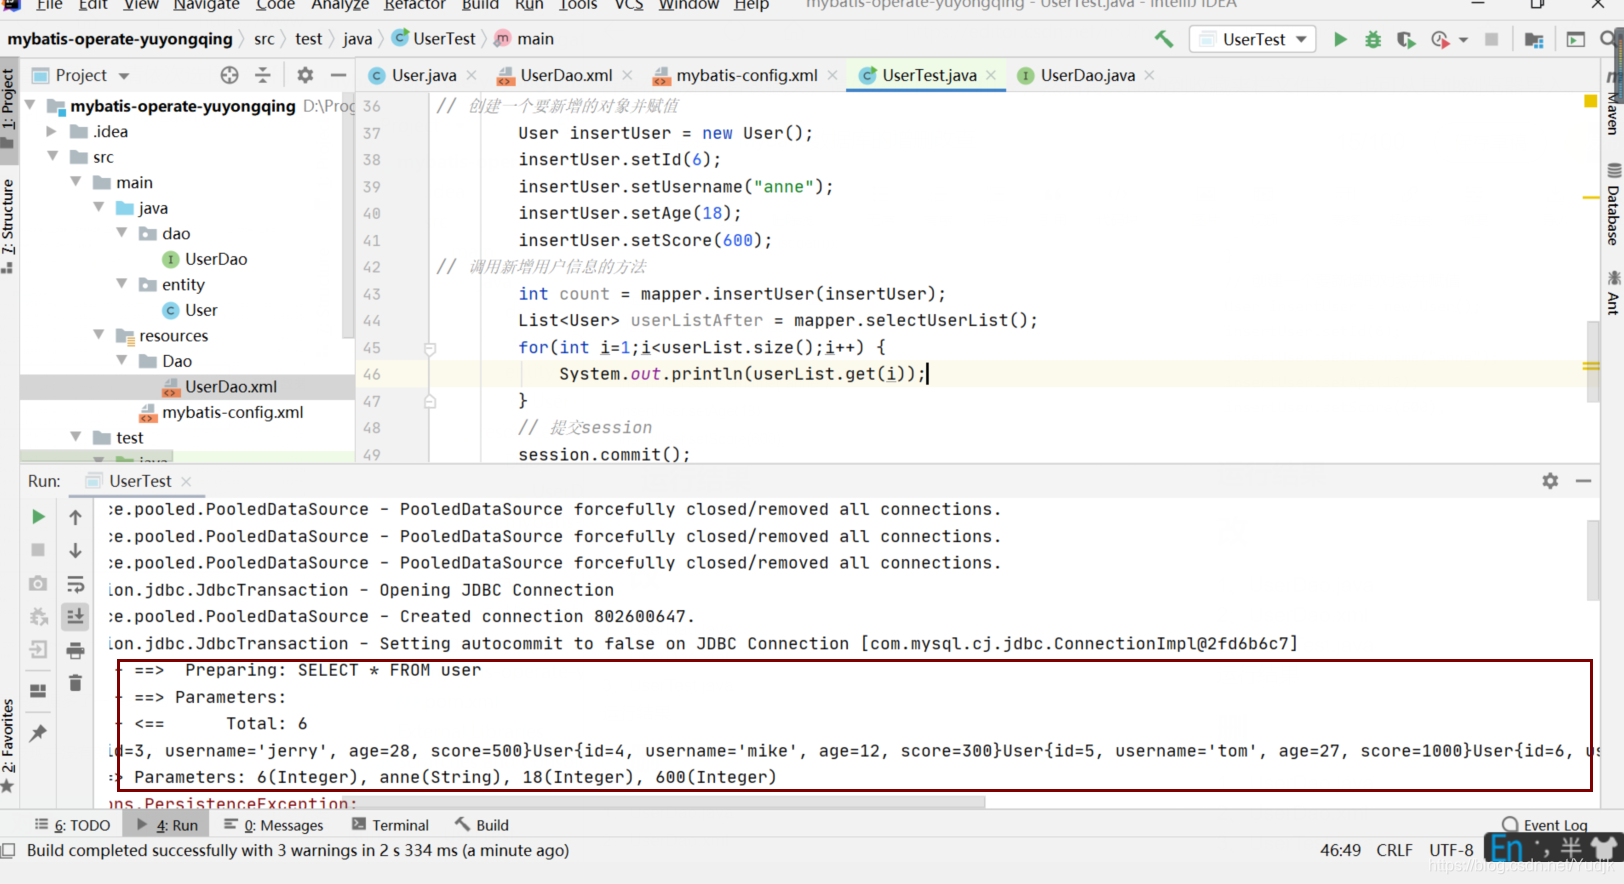Rerun UserTest in Run panel
1624x884 pixels.
(38, 517)
